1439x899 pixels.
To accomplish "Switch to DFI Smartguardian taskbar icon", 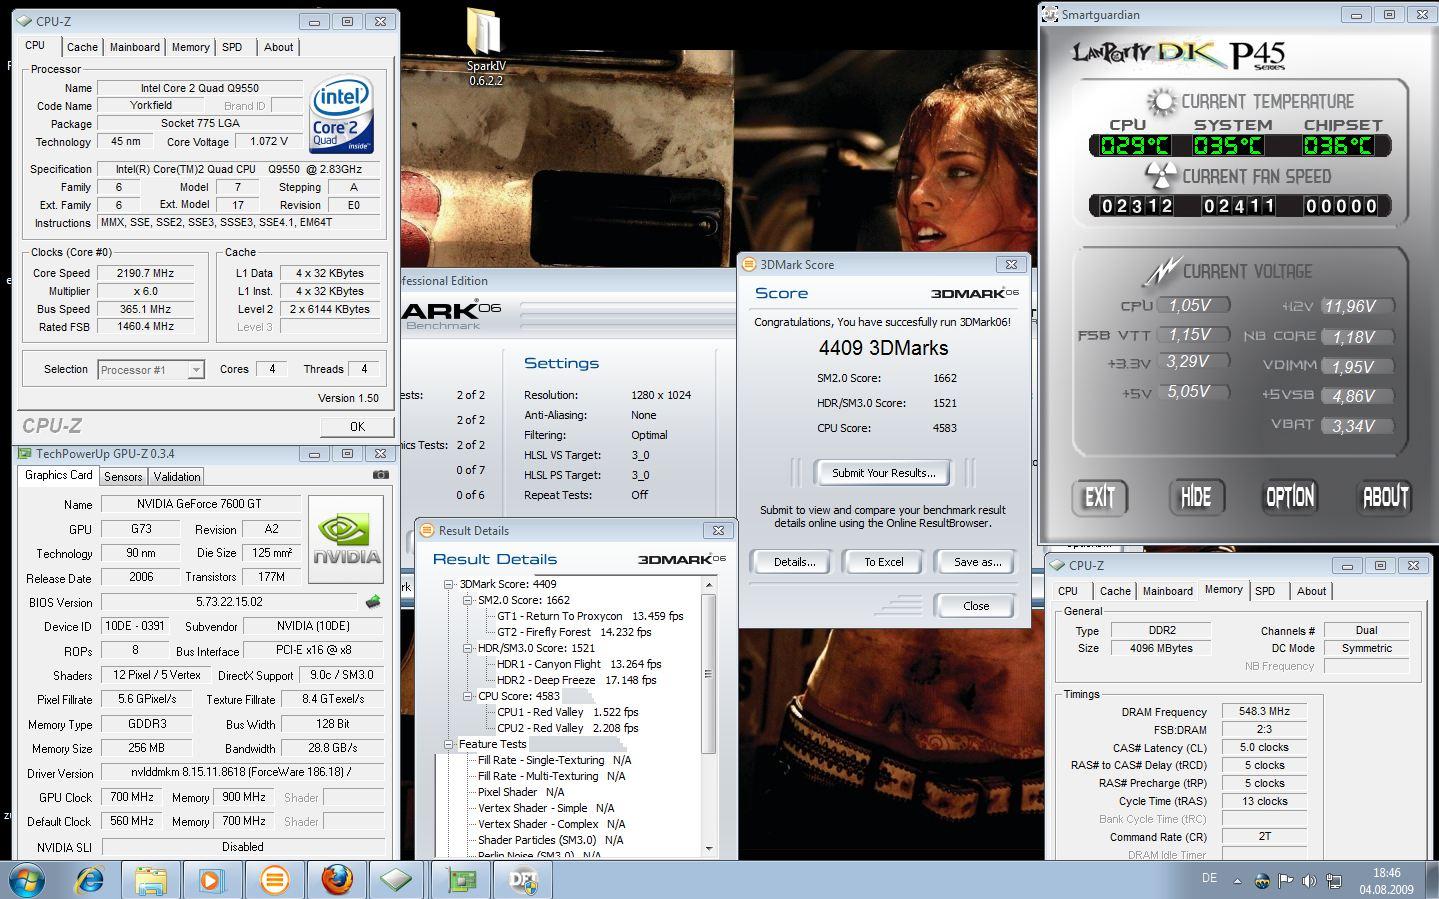I will 523,880.
